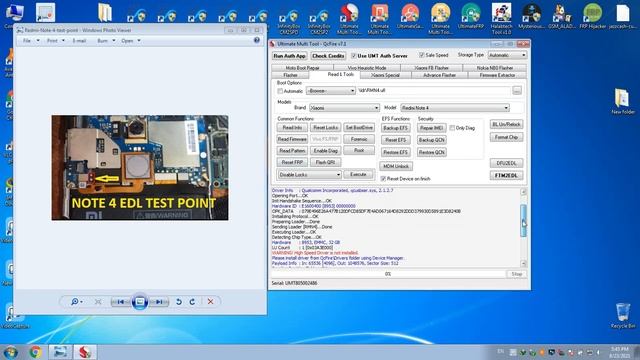Switch to Ultimate Multi Tool taskbar item
The width and height of the screenshot is (640, 360).
[x=85, y=352]
